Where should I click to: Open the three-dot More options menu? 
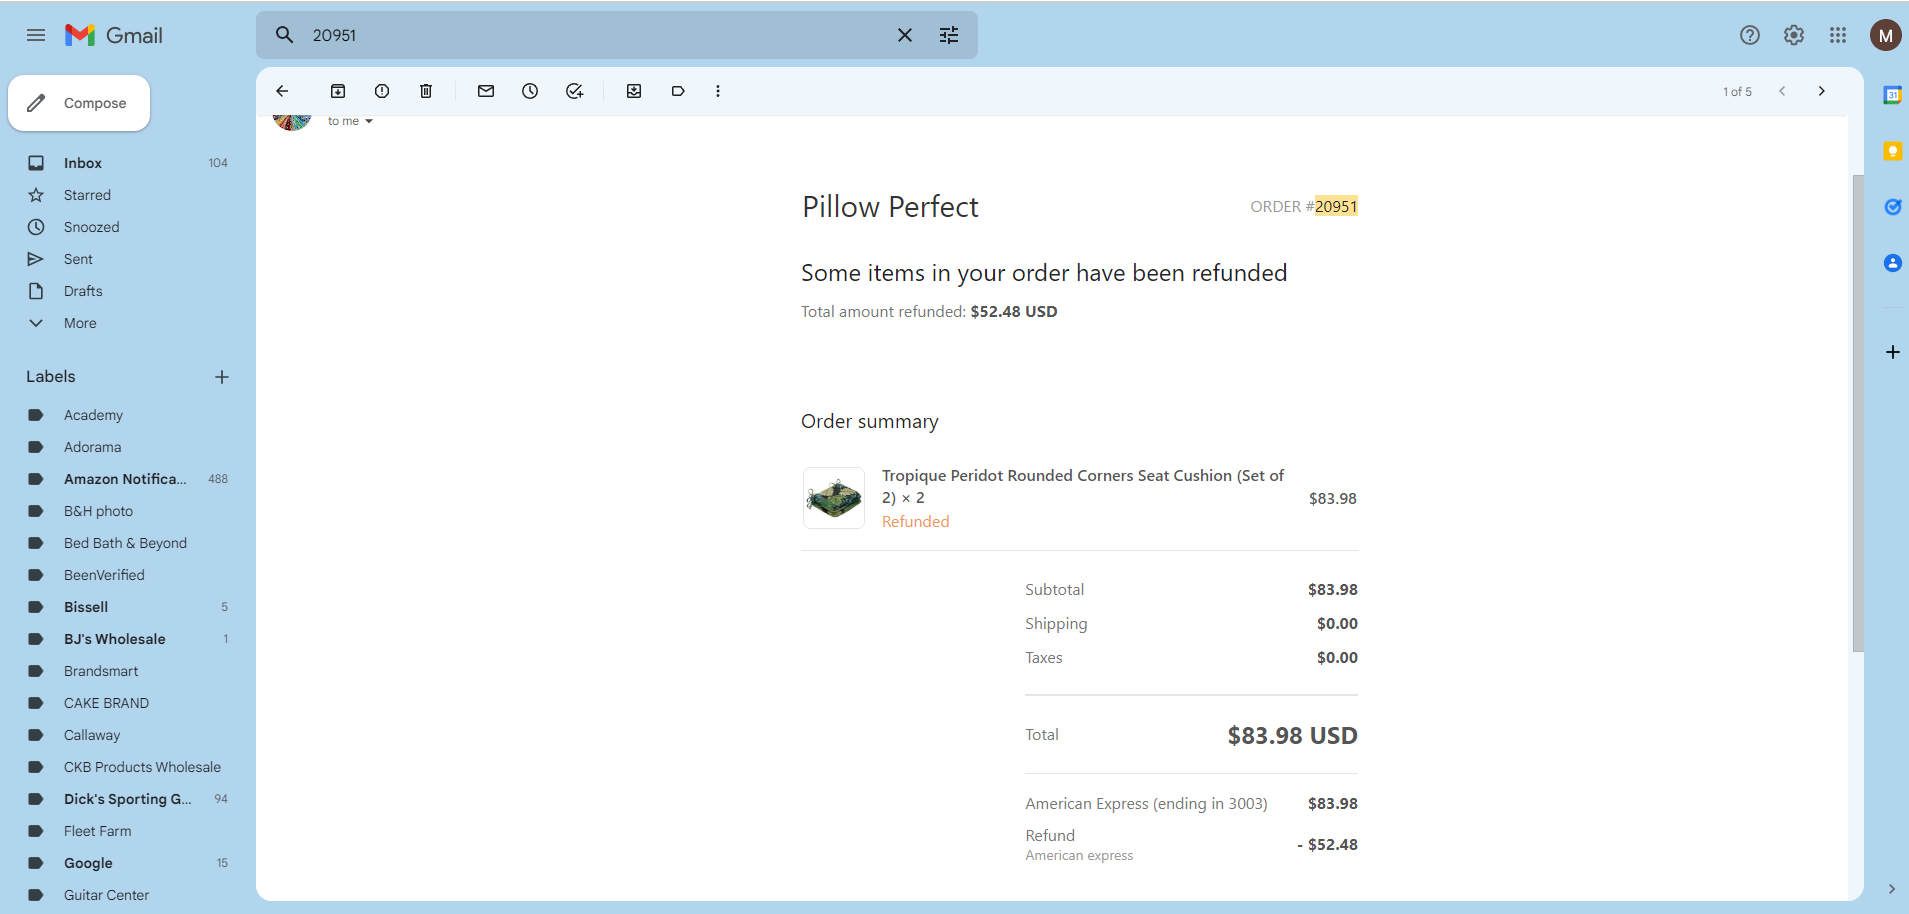pyautogui.click(x=718, y=91)
